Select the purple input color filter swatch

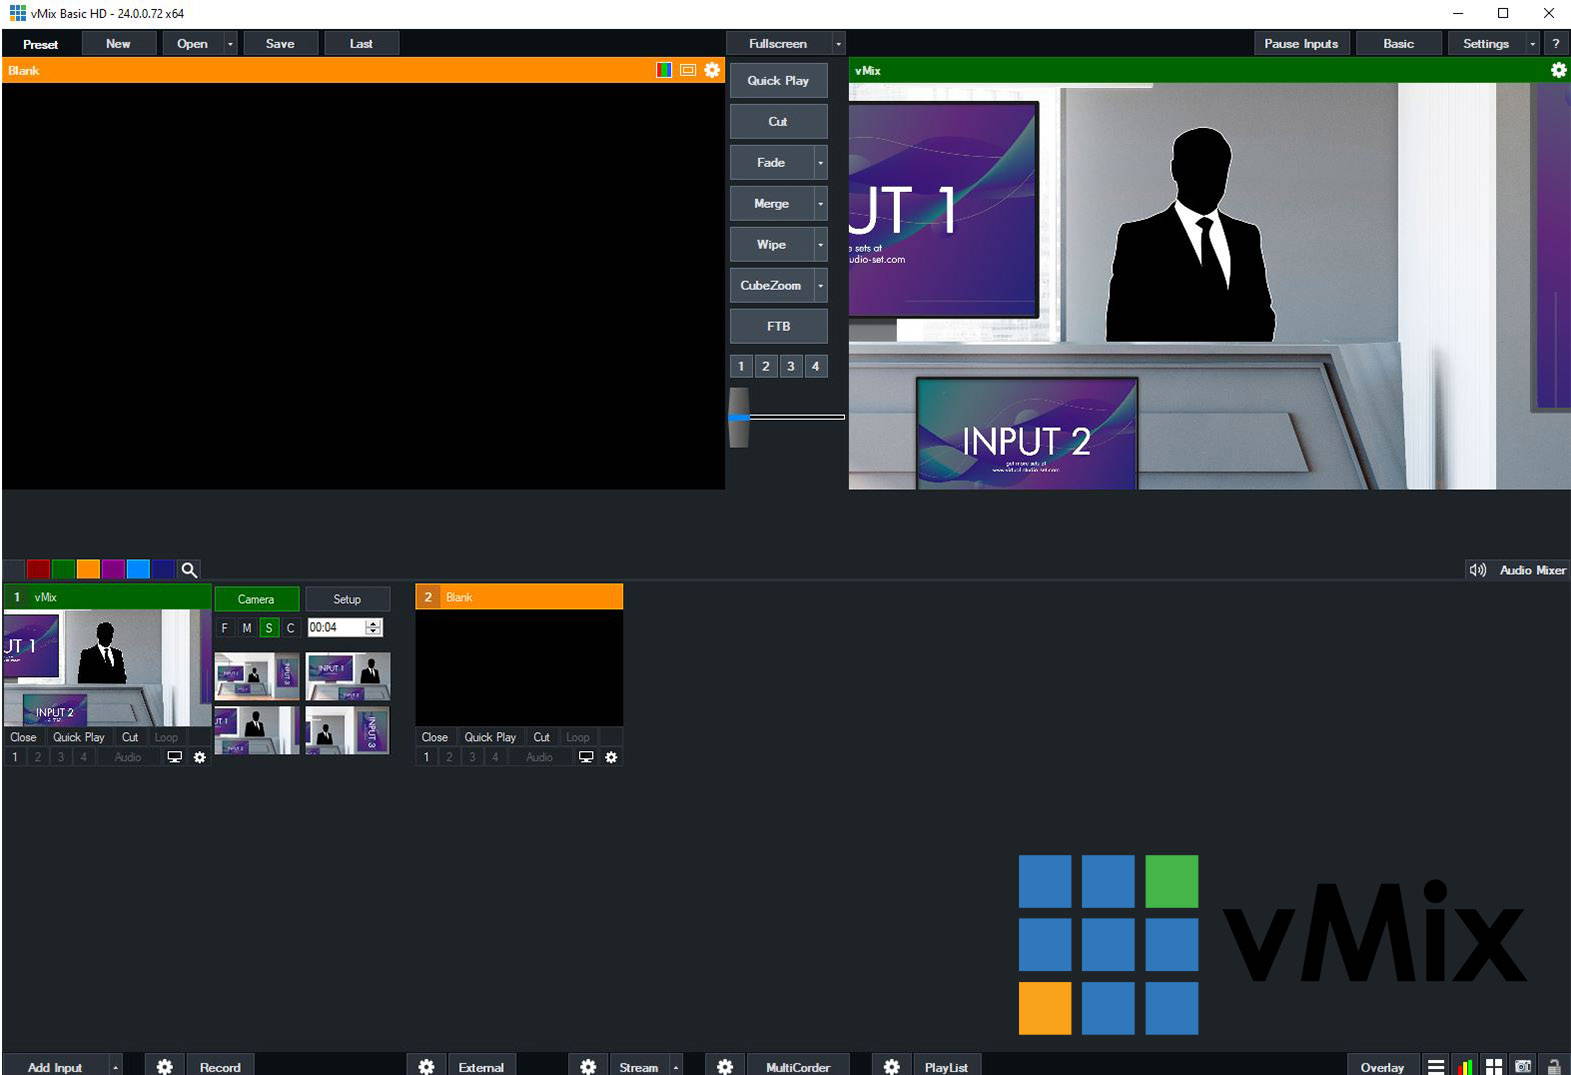pos(113,569)
